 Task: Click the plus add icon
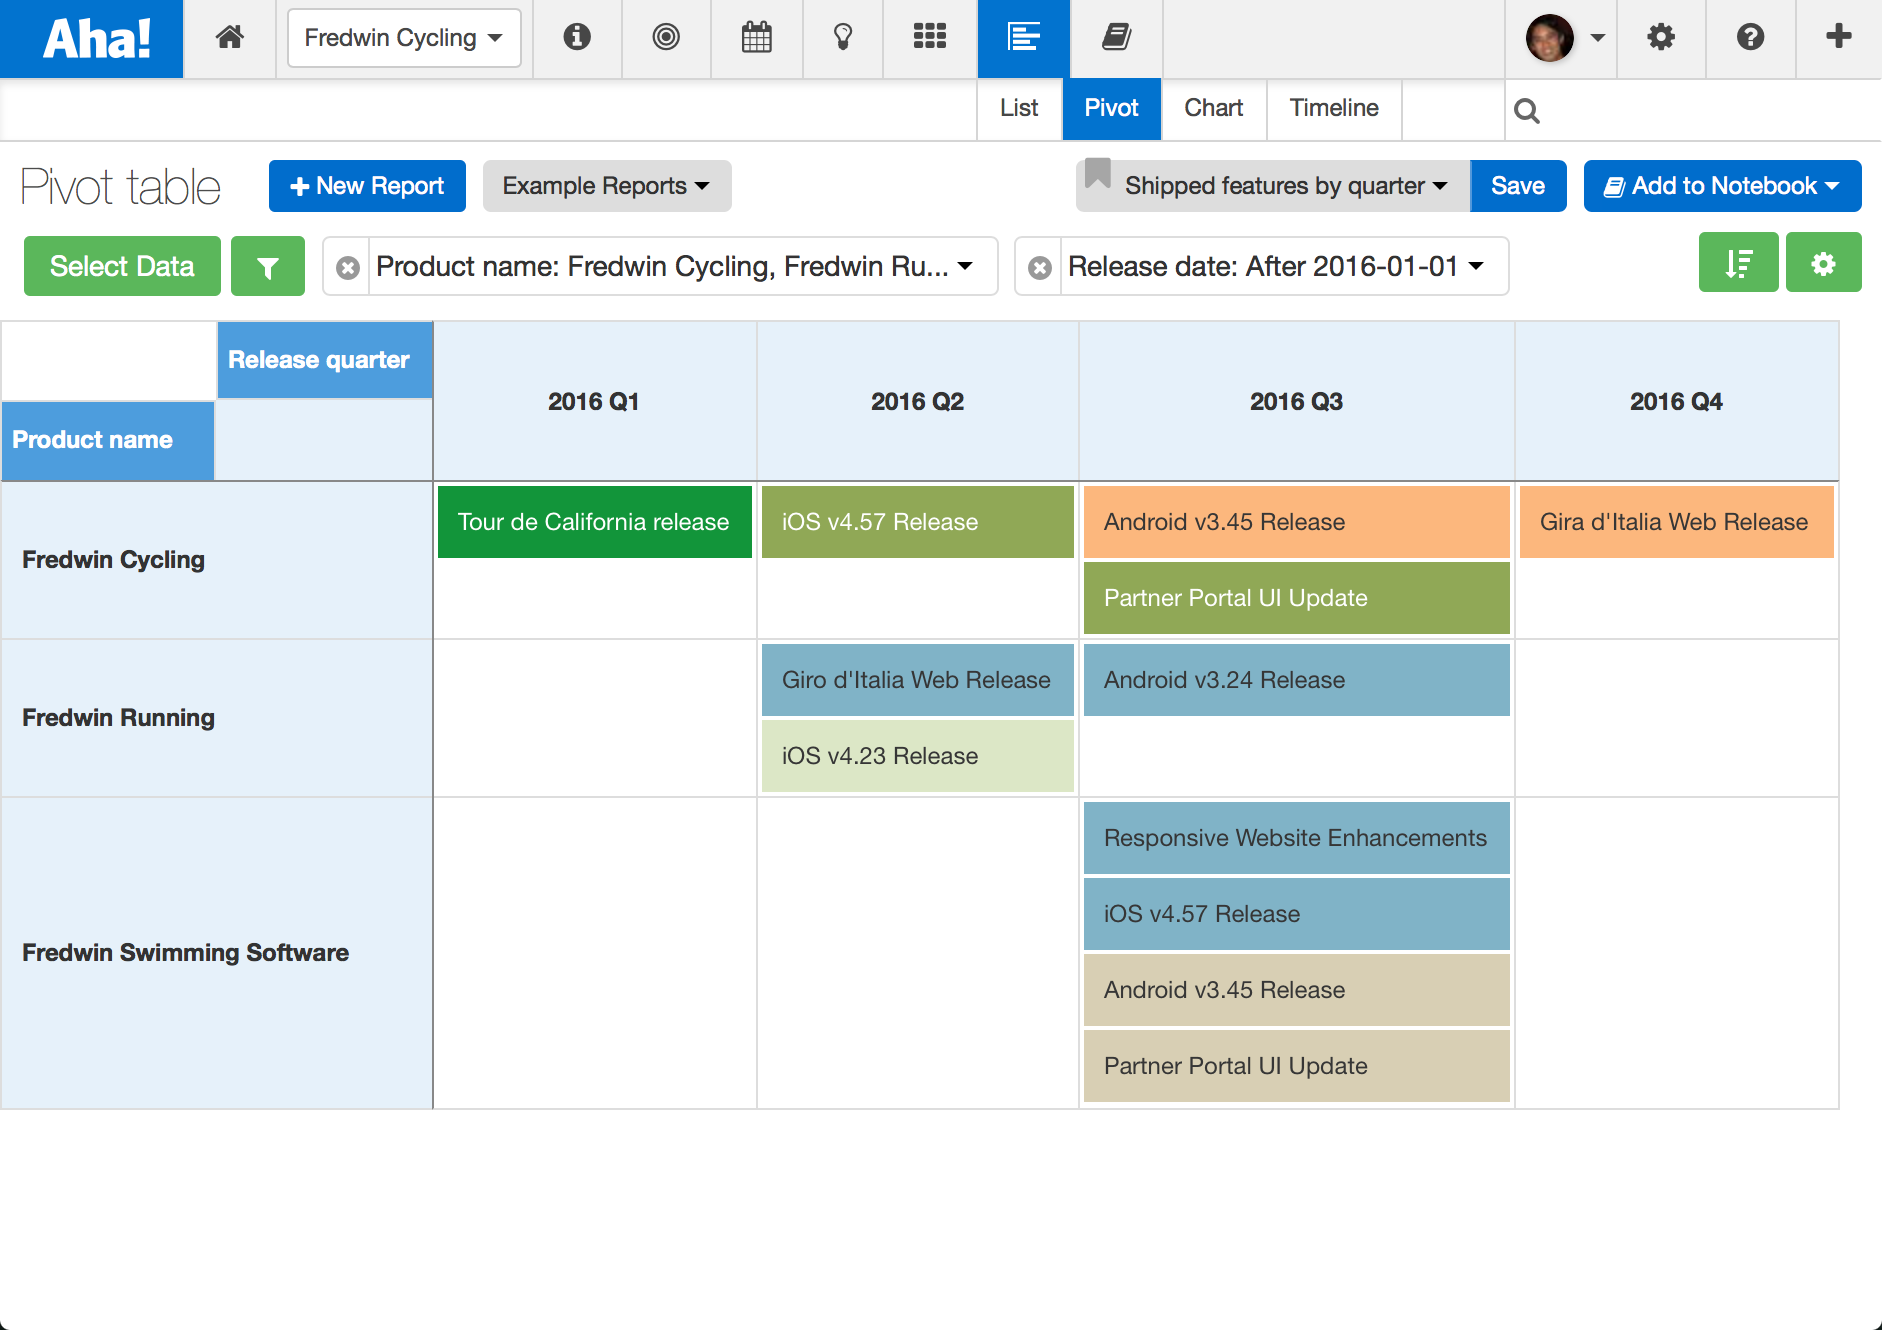tap(1838, 37)
